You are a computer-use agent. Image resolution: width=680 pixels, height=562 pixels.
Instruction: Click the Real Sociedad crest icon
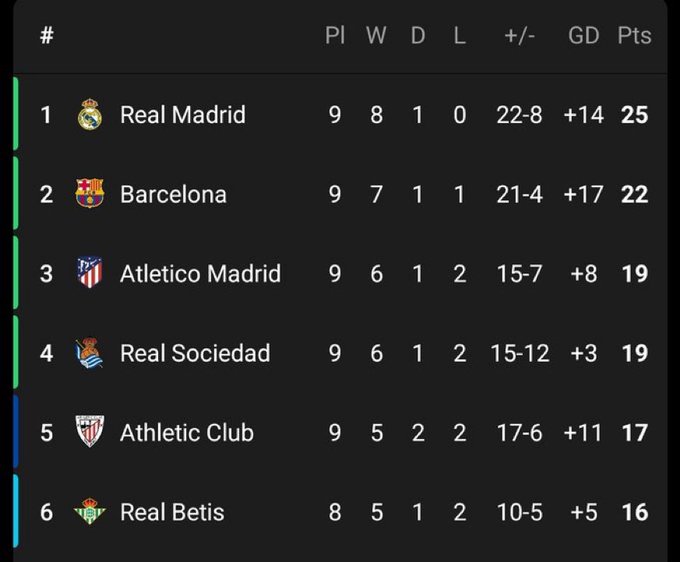(89, 353)
